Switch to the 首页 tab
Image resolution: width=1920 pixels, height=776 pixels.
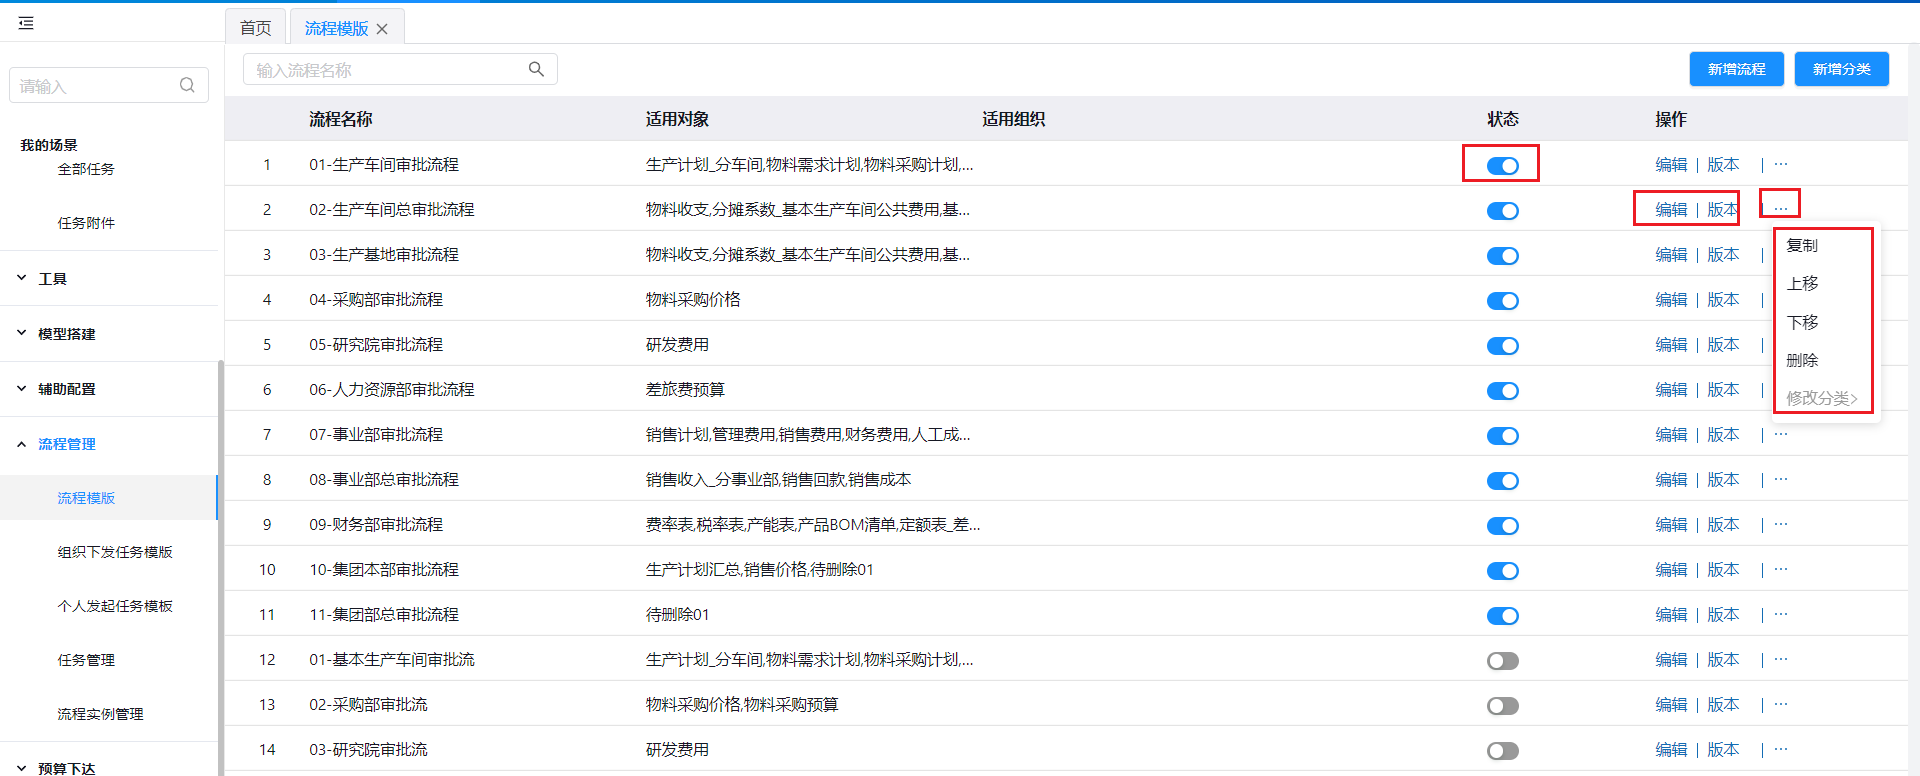point(255,28)
